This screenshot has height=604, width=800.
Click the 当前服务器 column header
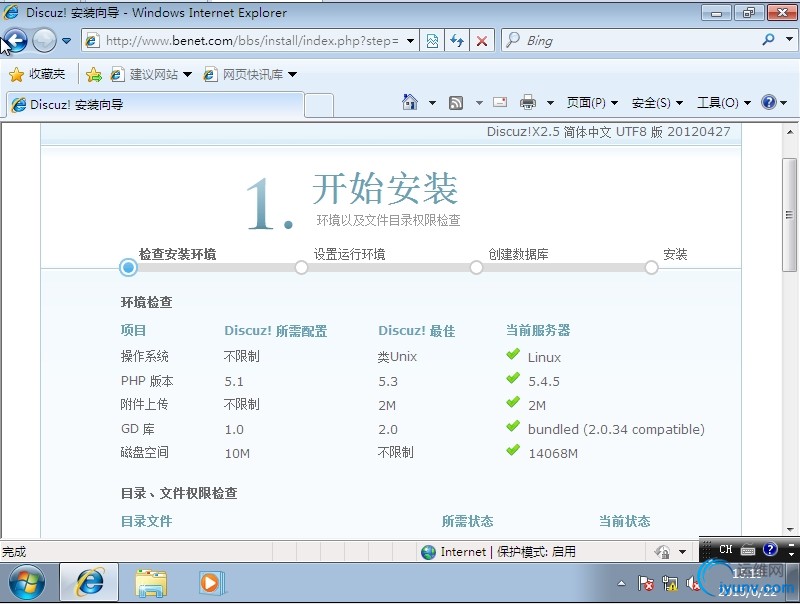click(x=538, y=331)
